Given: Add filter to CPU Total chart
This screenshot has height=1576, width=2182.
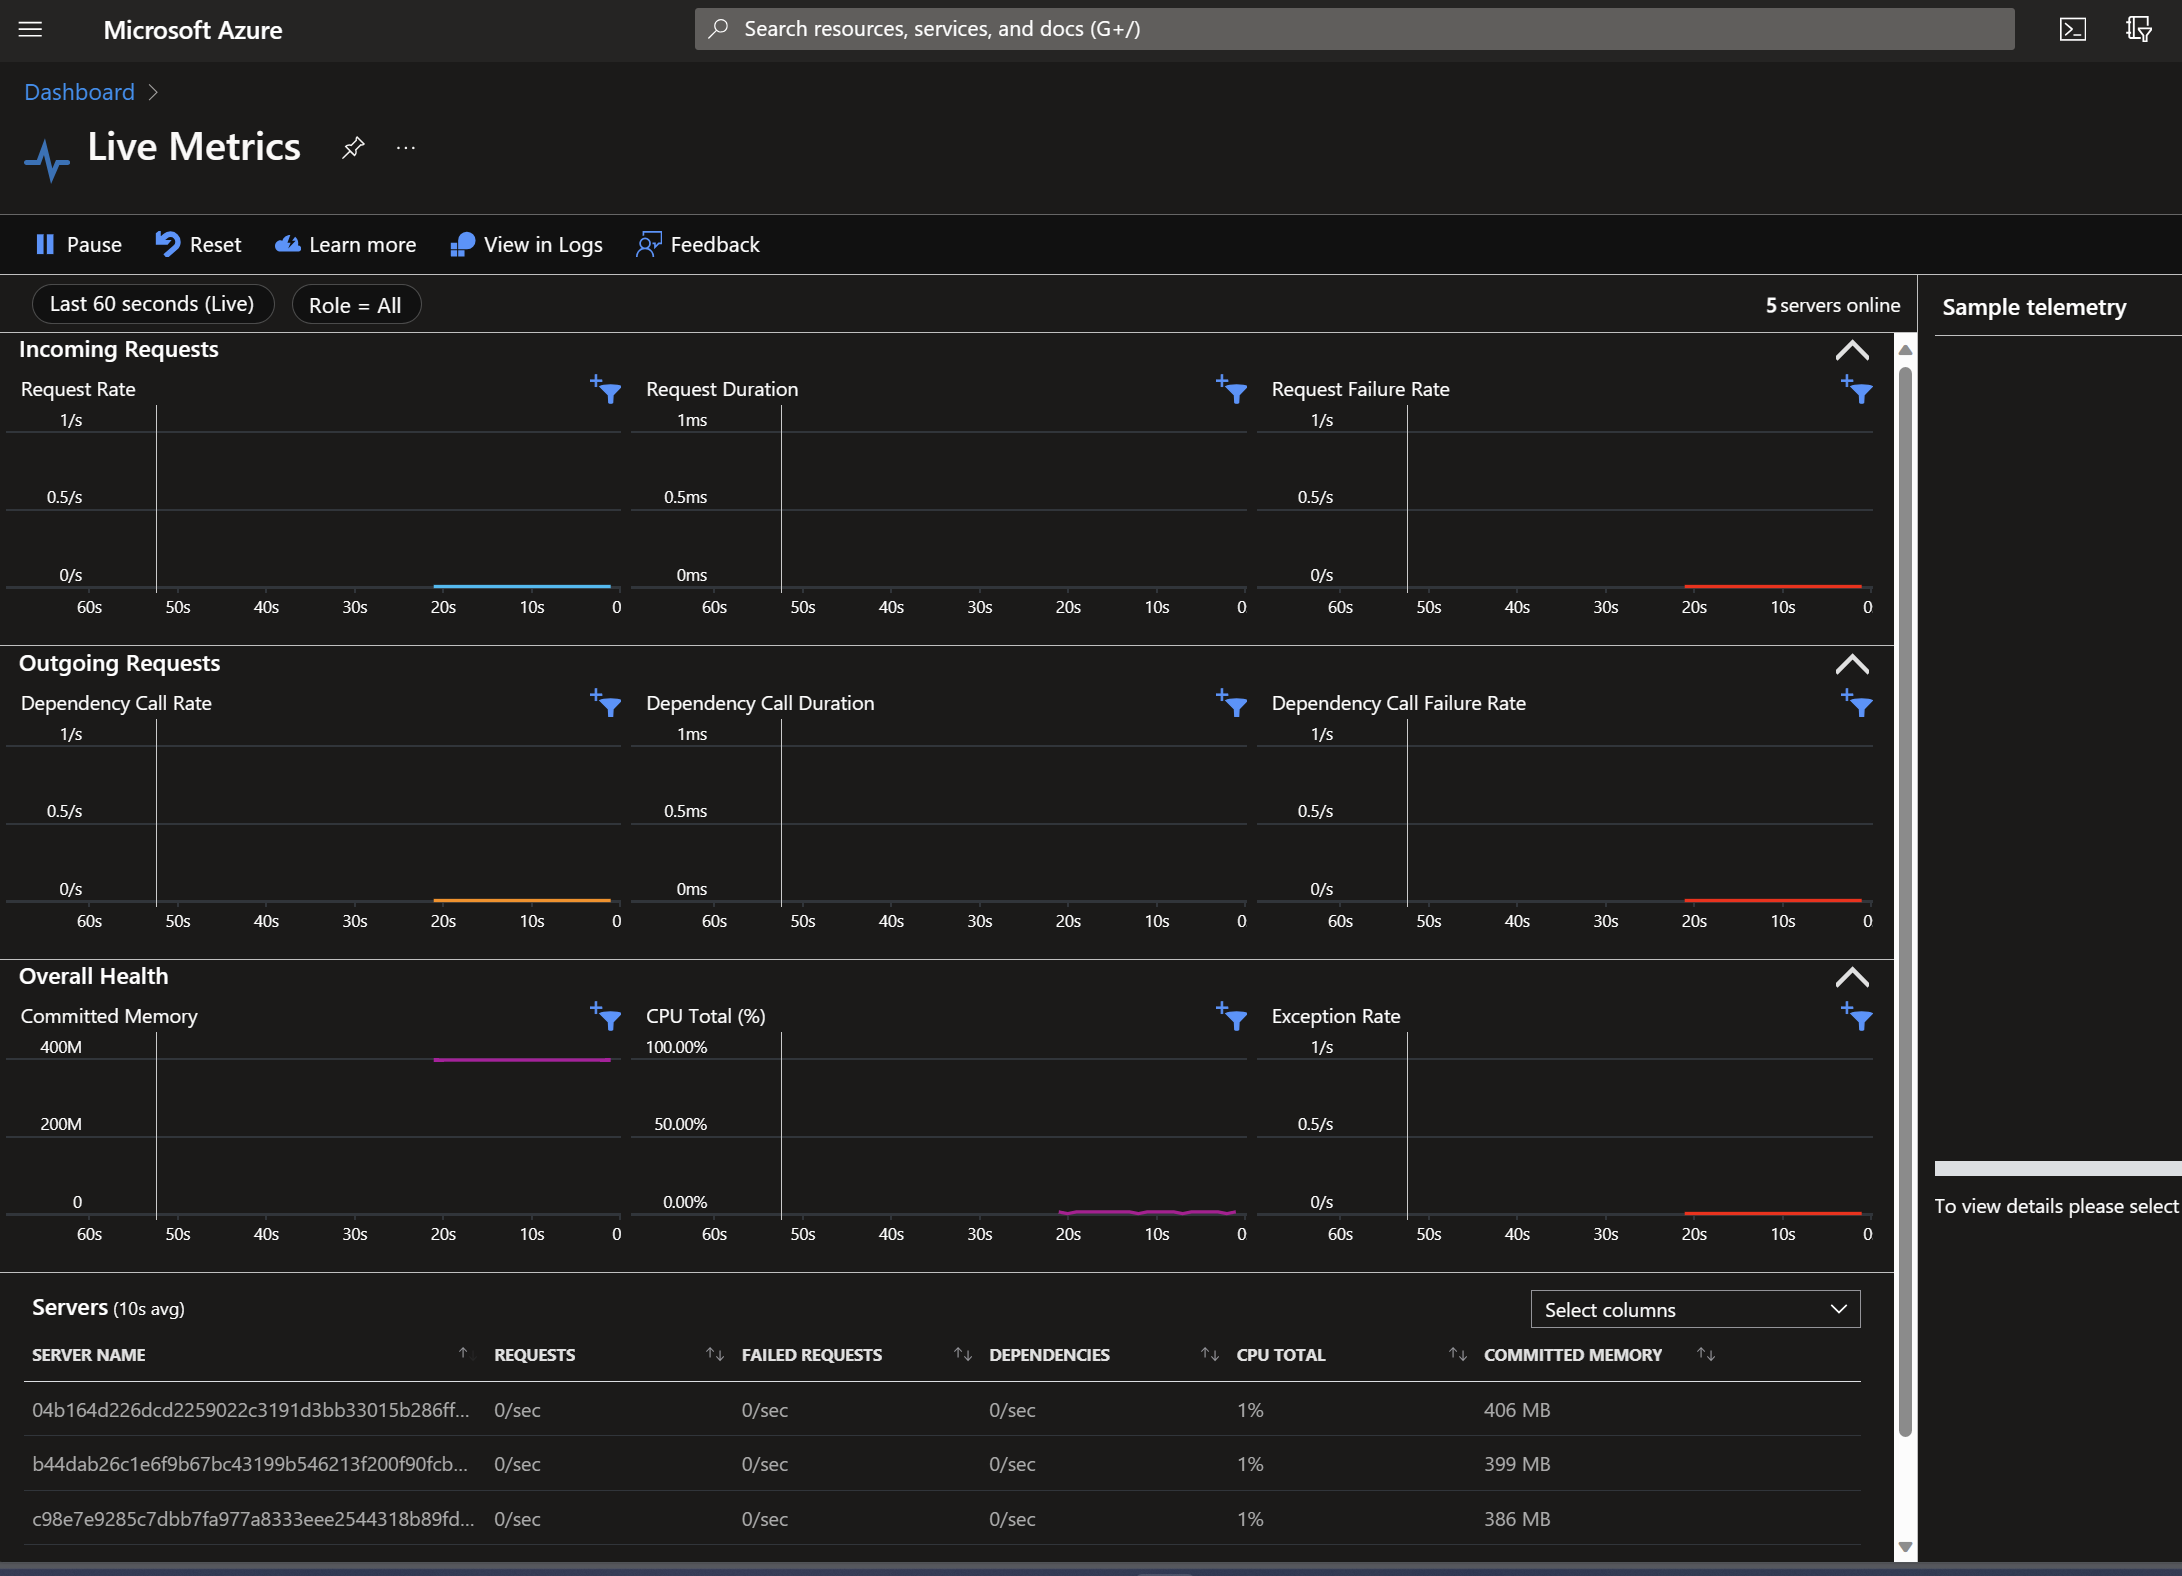Looking at the screenshot, I should point(1231,1016).
